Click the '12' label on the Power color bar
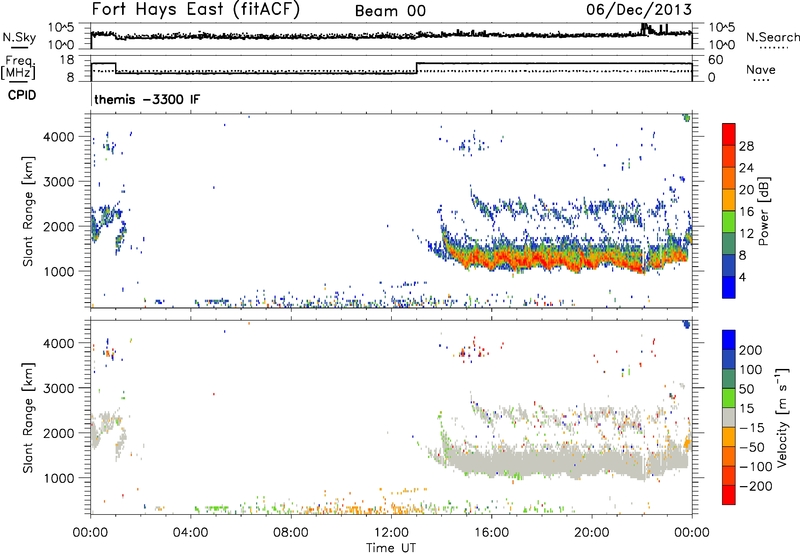Screen dimensions: 800x554 pos(746,234)
